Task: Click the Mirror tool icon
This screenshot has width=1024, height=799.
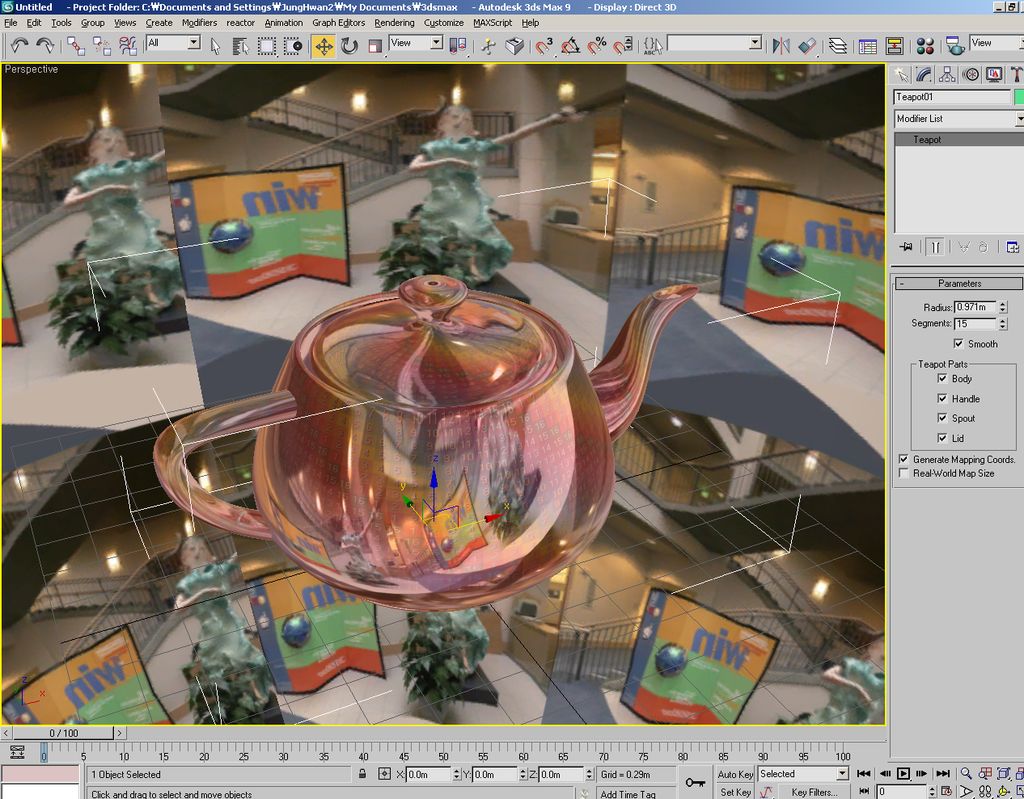Action: point(780,45)
